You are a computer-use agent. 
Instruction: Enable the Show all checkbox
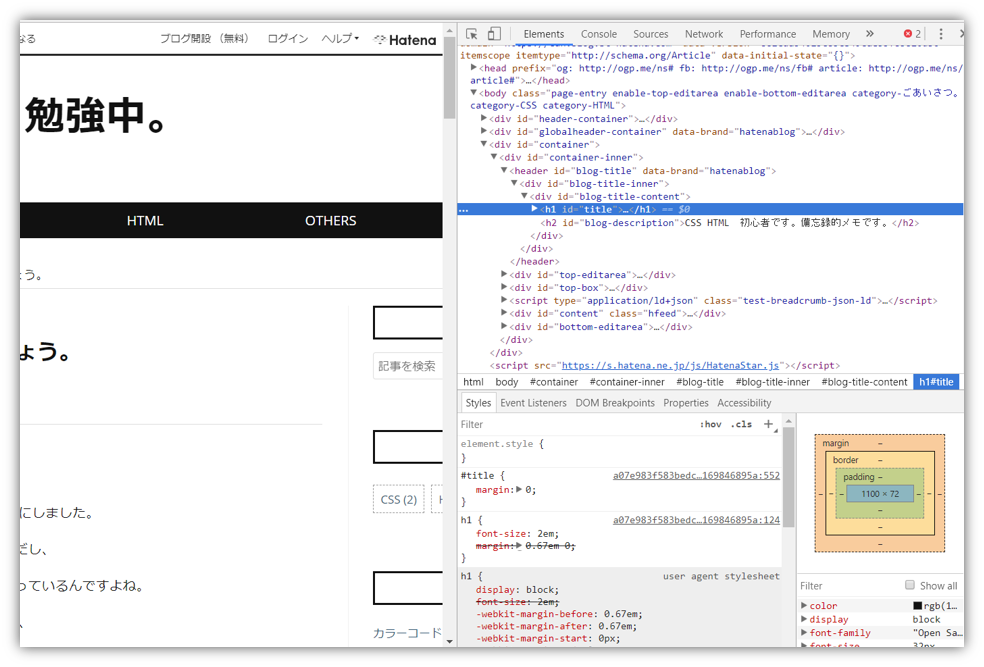click(x=909, y=585)
